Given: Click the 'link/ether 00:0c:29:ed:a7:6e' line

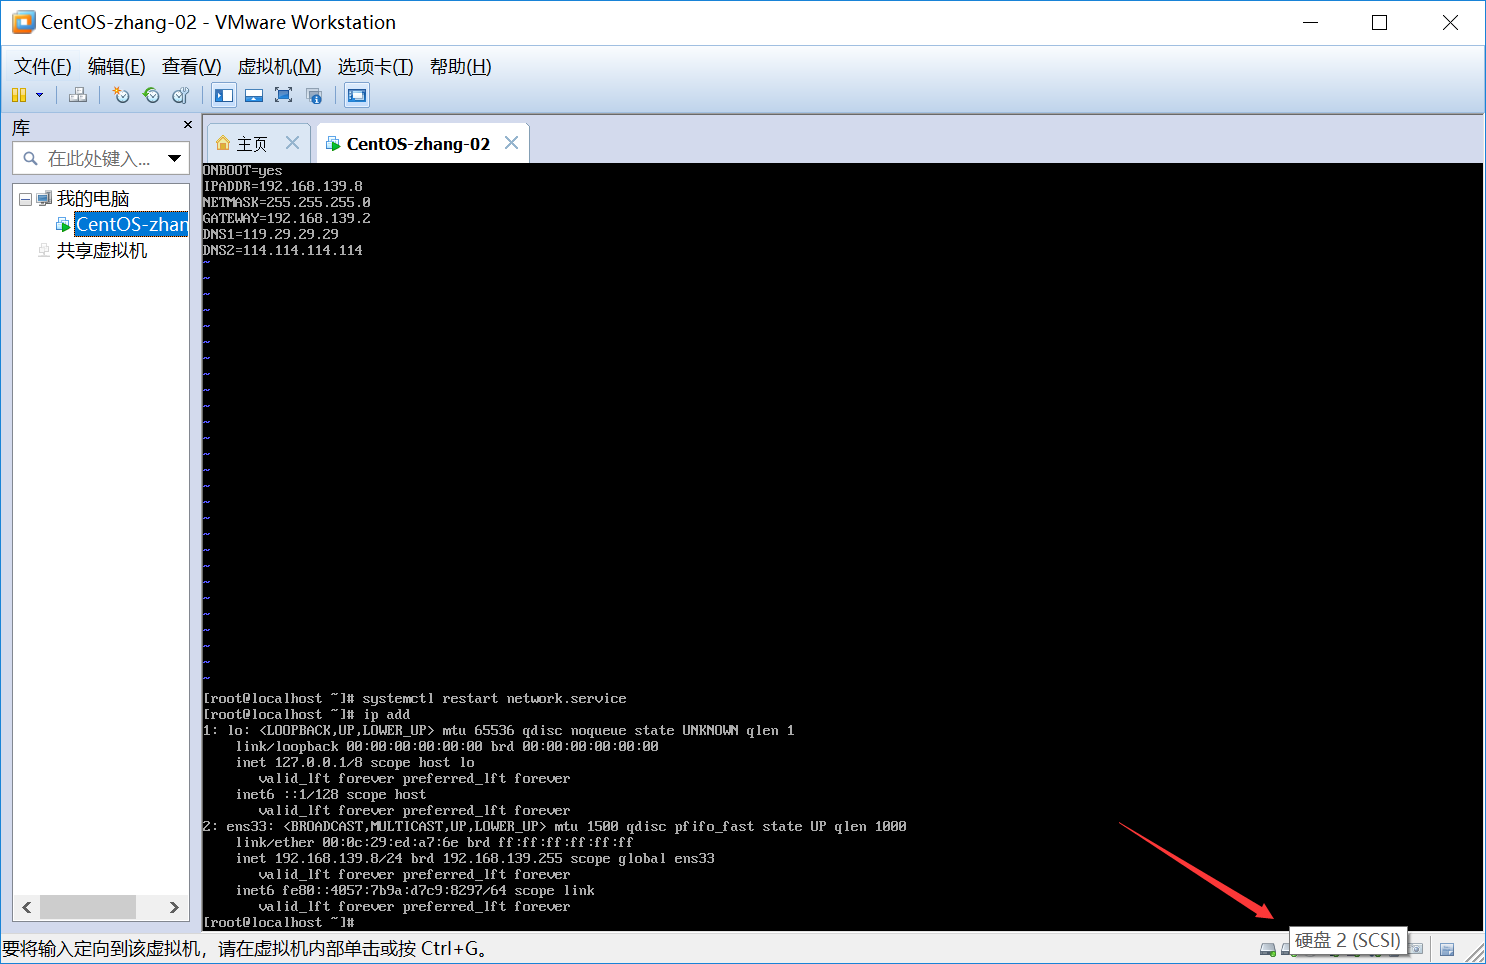Looking at the screenshot, I should point(434,842).
